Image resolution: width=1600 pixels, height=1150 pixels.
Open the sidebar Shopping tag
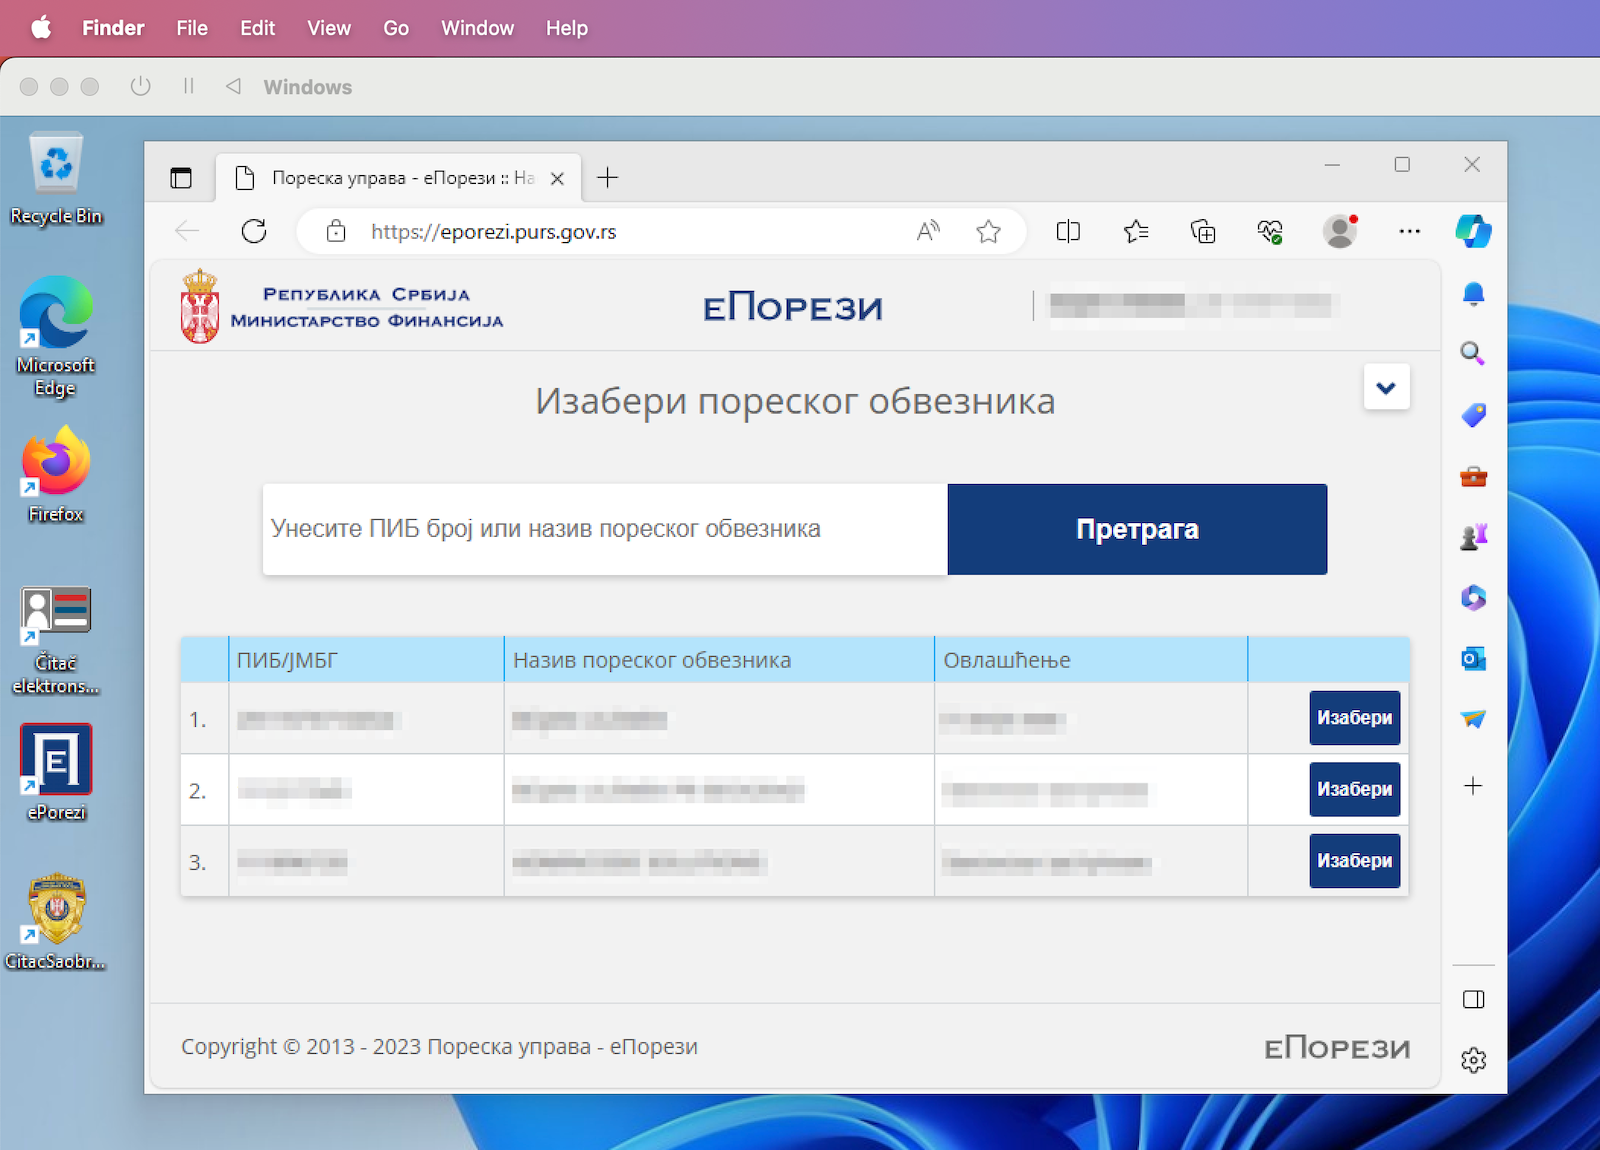1473,415
